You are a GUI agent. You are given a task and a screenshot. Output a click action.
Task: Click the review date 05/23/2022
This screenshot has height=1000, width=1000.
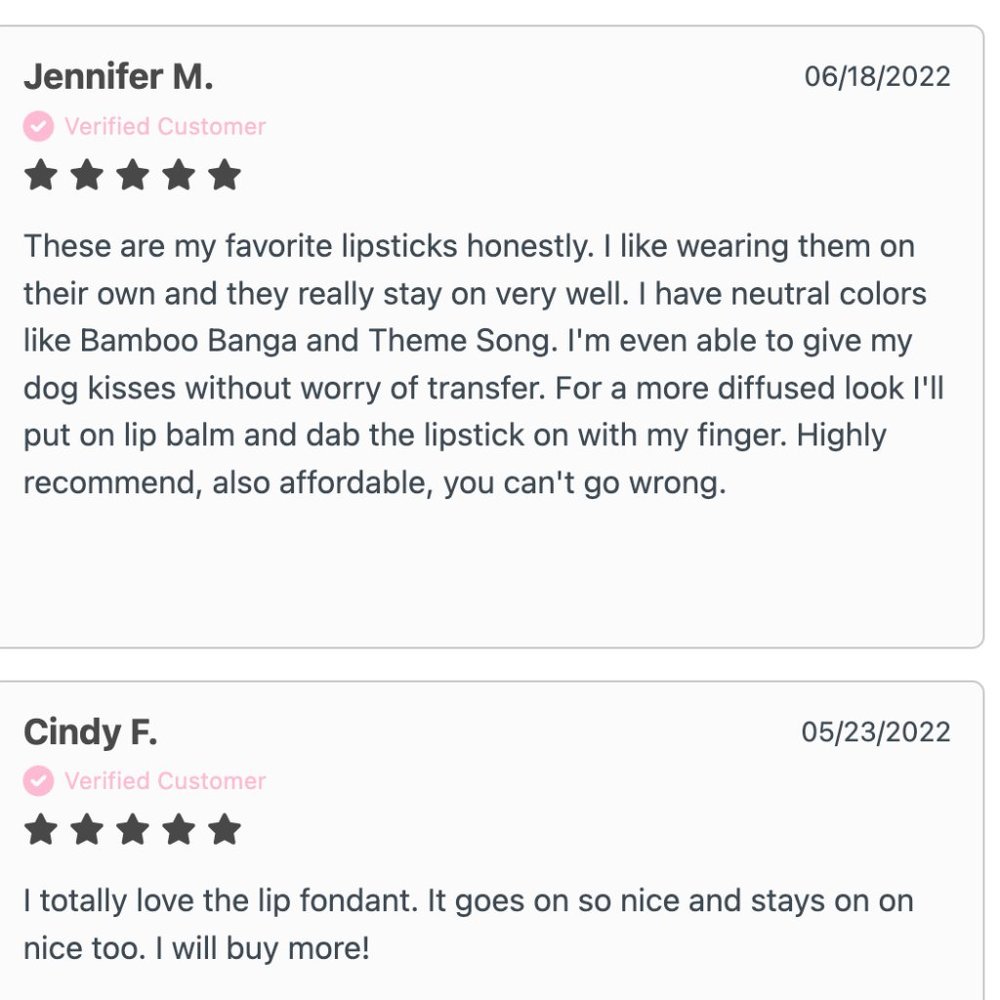[x=875, y=732]
